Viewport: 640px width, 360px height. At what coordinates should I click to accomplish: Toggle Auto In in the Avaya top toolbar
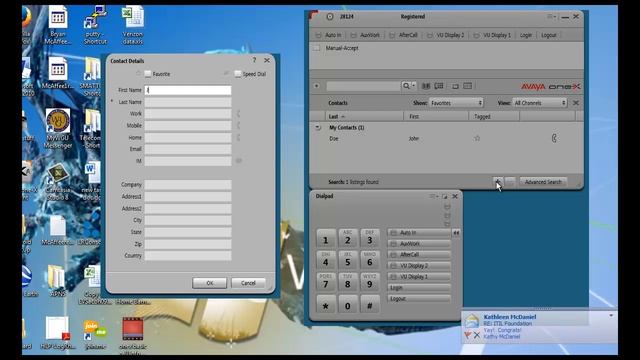329,35
